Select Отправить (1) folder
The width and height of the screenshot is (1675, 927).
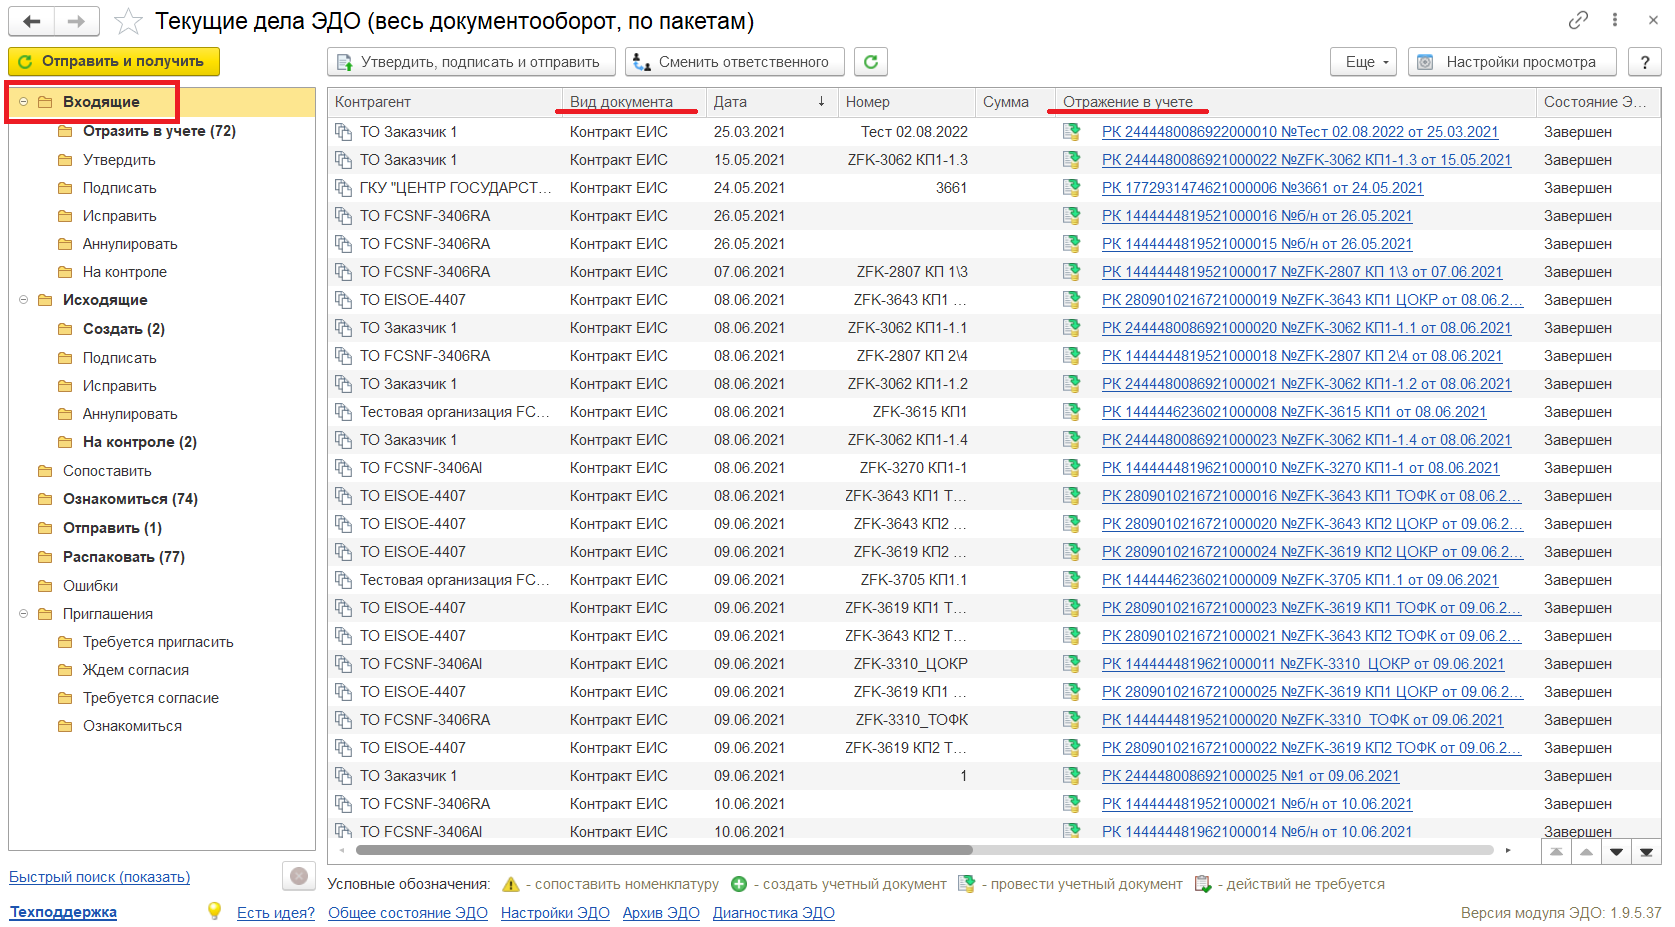[x=112, y=528]
